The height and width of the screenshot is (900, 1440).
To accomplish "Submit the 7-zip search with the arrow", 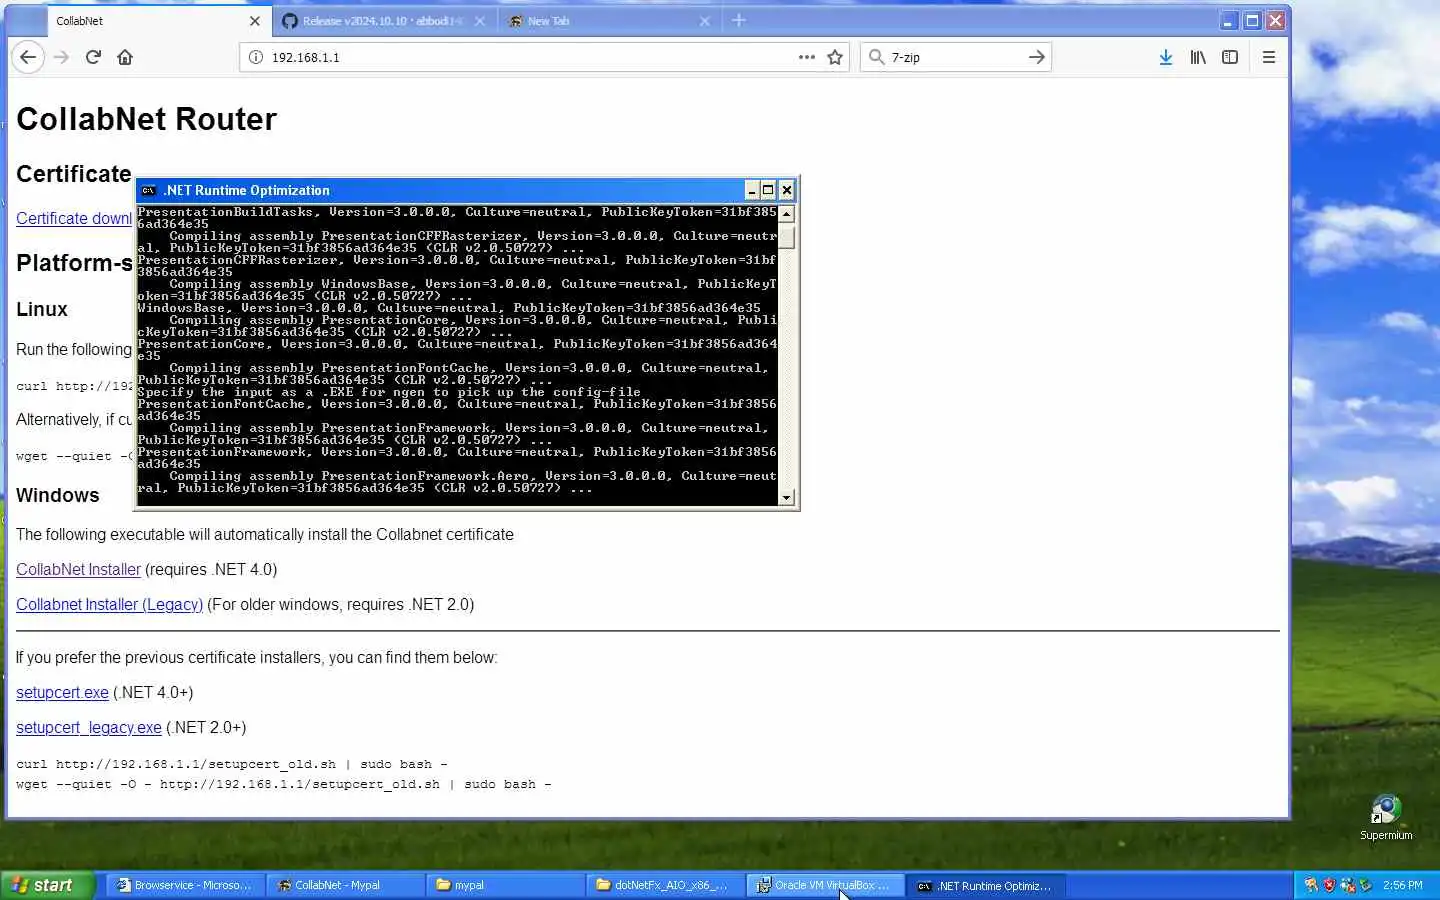I will (x=1037, y=57).
